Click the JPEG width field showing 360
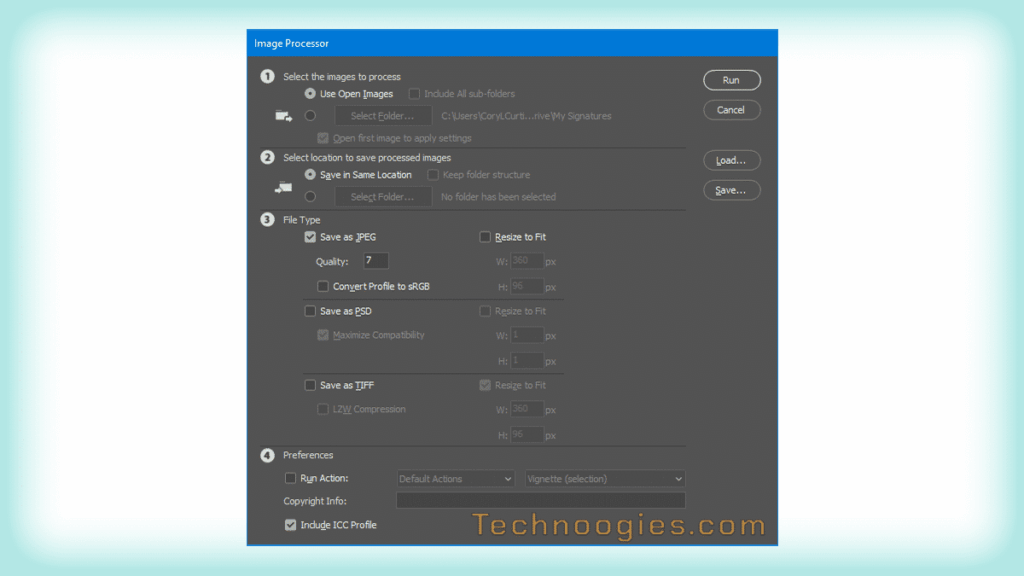The image size is (1024, 576). pyautogui.click(x=526, y=261)
